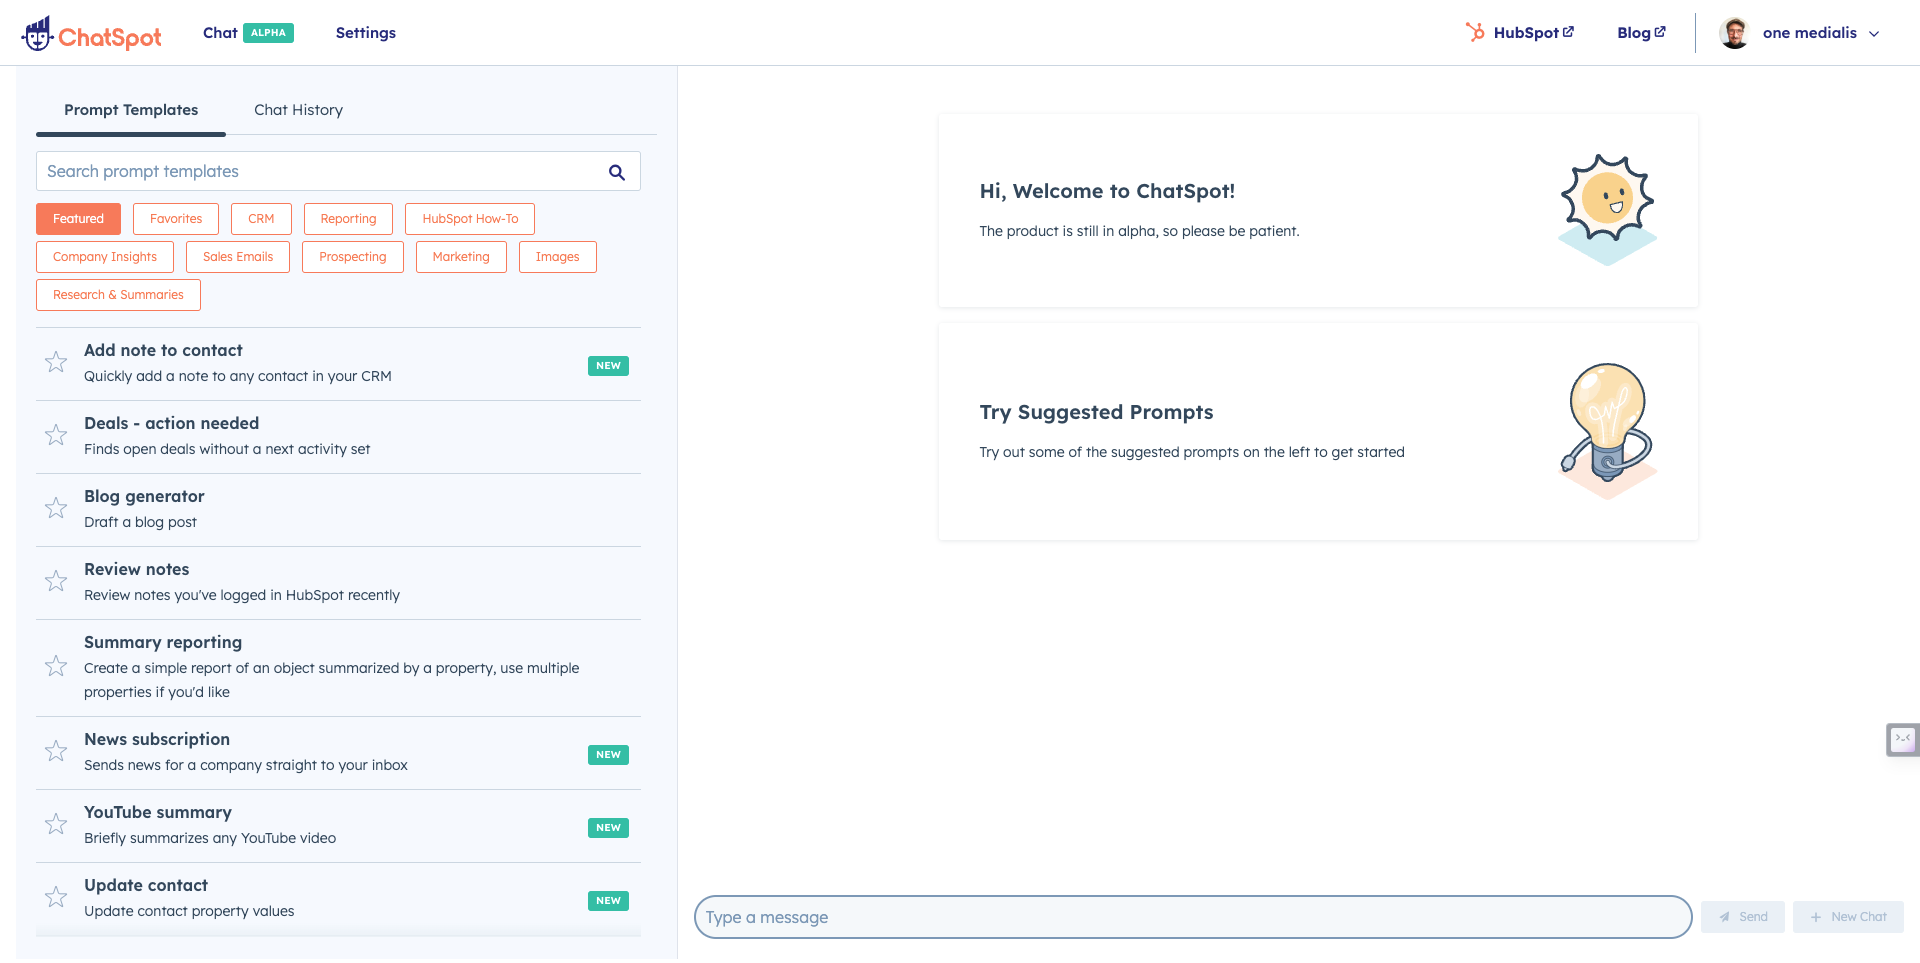This screenshot has width=1920, height=963.
Task: Star the Deals - action needed template
Action: pos(56,435)
